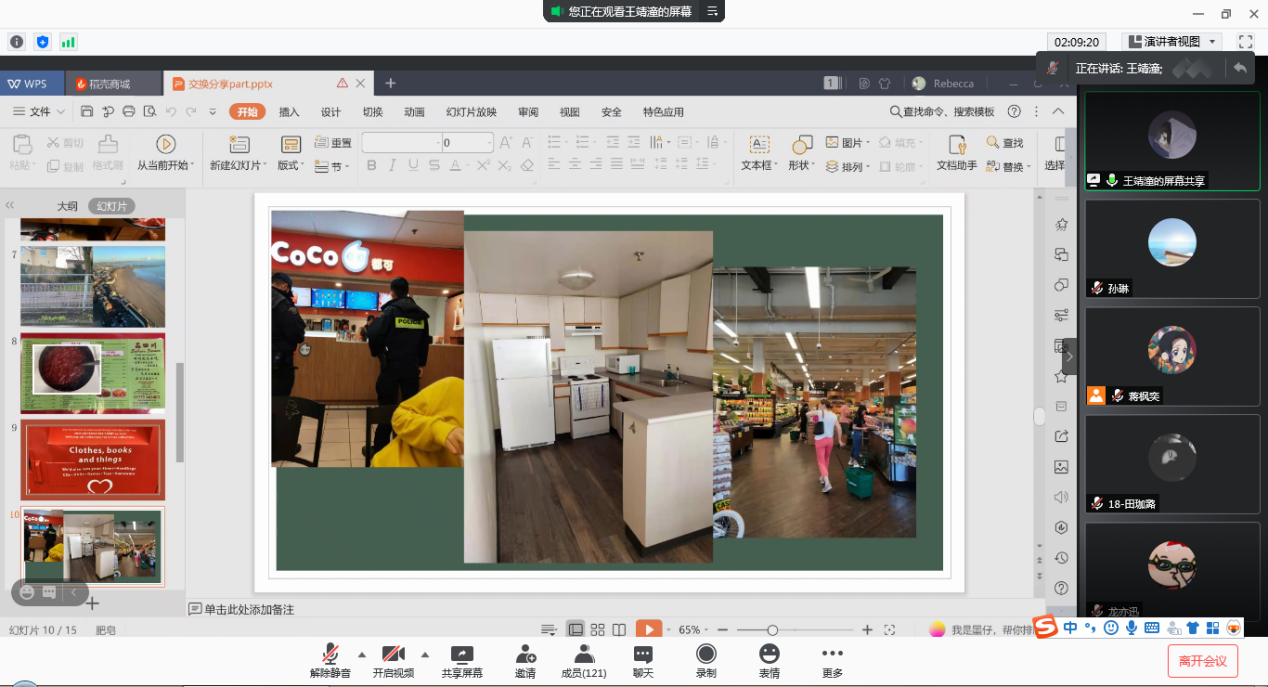Expand video options arrow next to 开启视频
This screenshot has height=687, width=1268.
tap(425, 655)
